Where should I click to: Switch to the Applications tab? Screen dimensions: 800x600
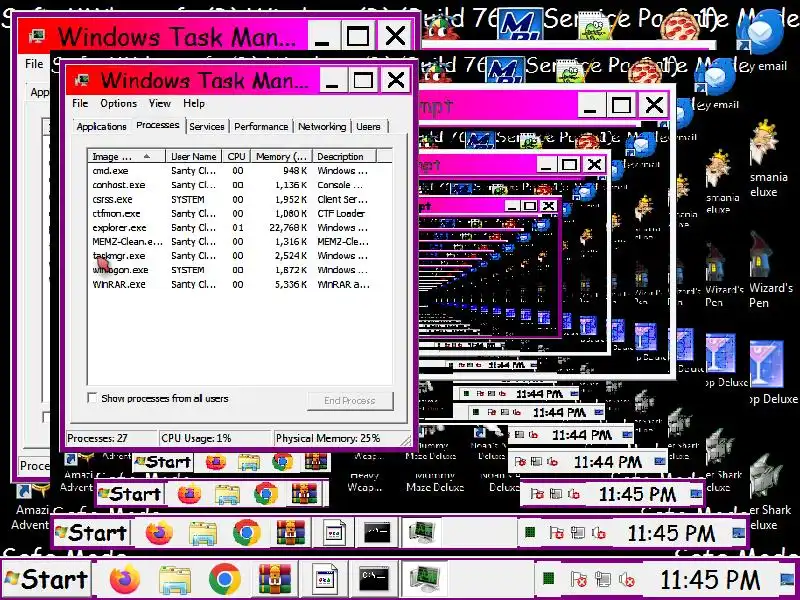point(102,126)
